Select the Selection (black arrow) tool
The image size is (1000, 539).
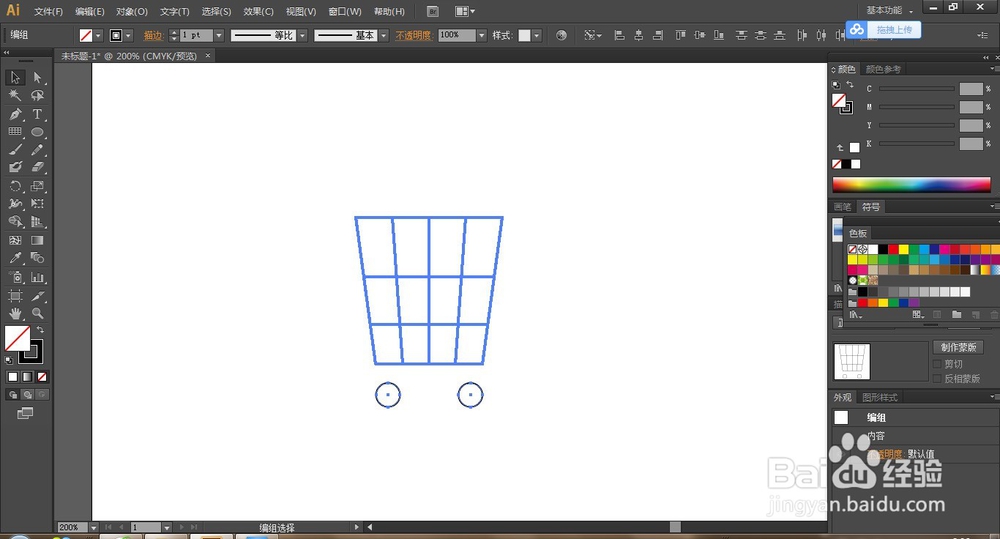(15, 78)
